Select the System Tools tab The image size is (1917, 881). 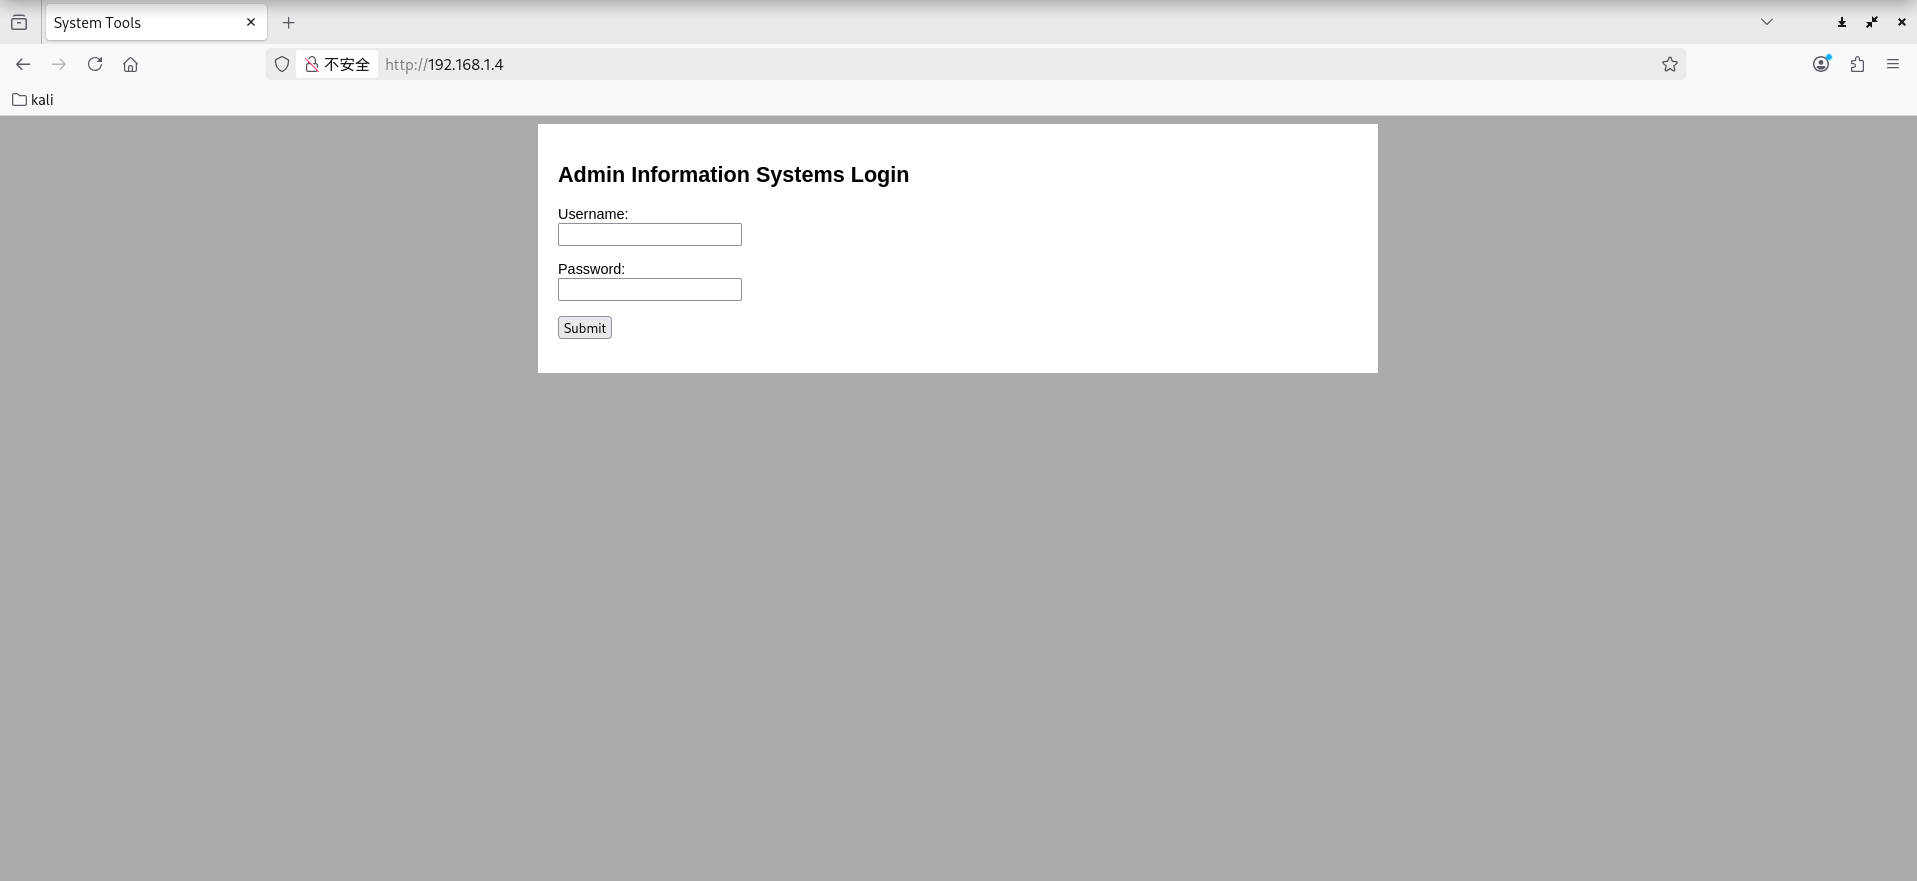(x=140, y=22)
